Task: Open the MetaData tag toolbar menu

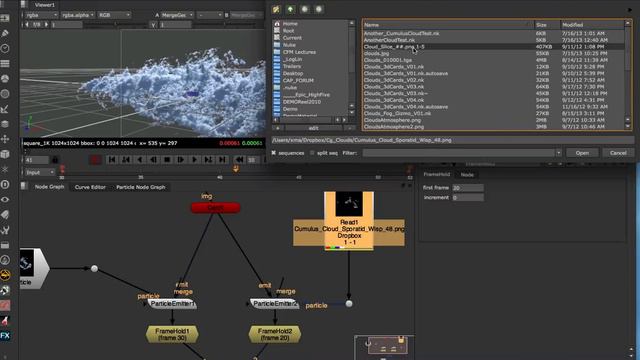Action: pyautogui.click(x=5, y=214)
